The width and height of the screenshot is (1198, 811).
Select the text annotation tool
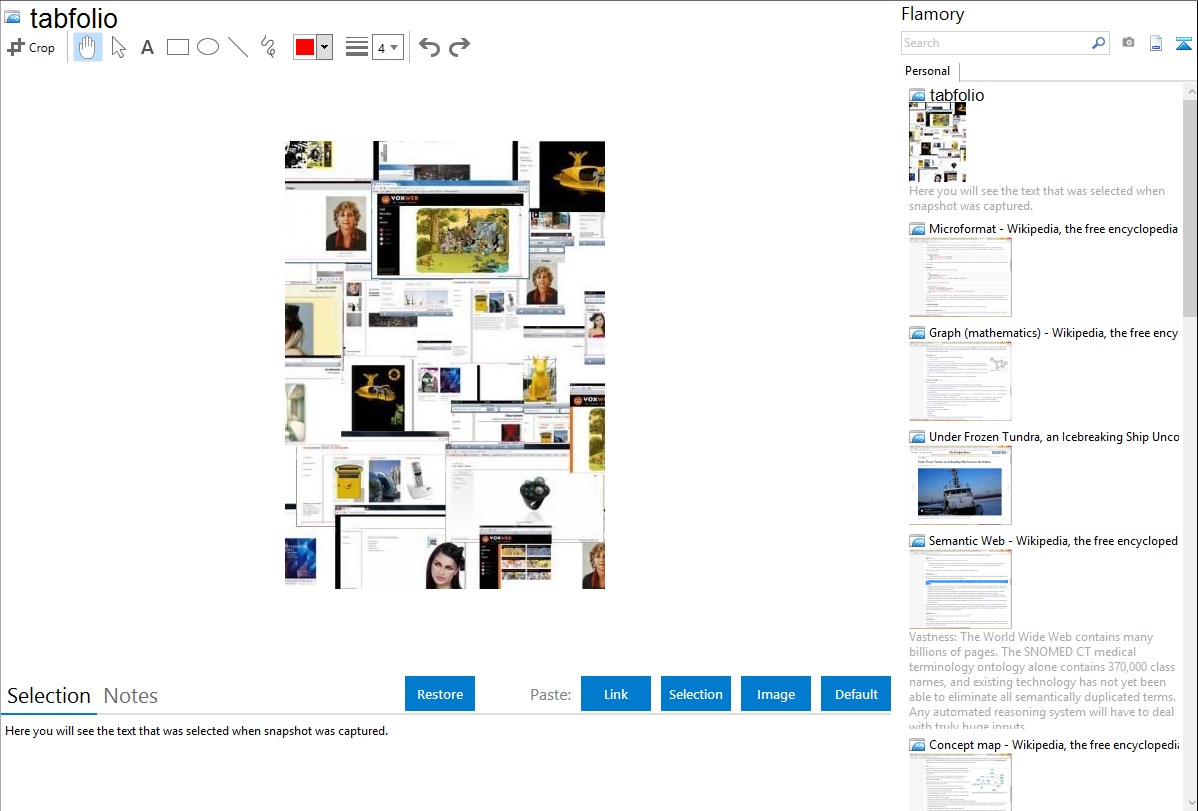[147, 47]
